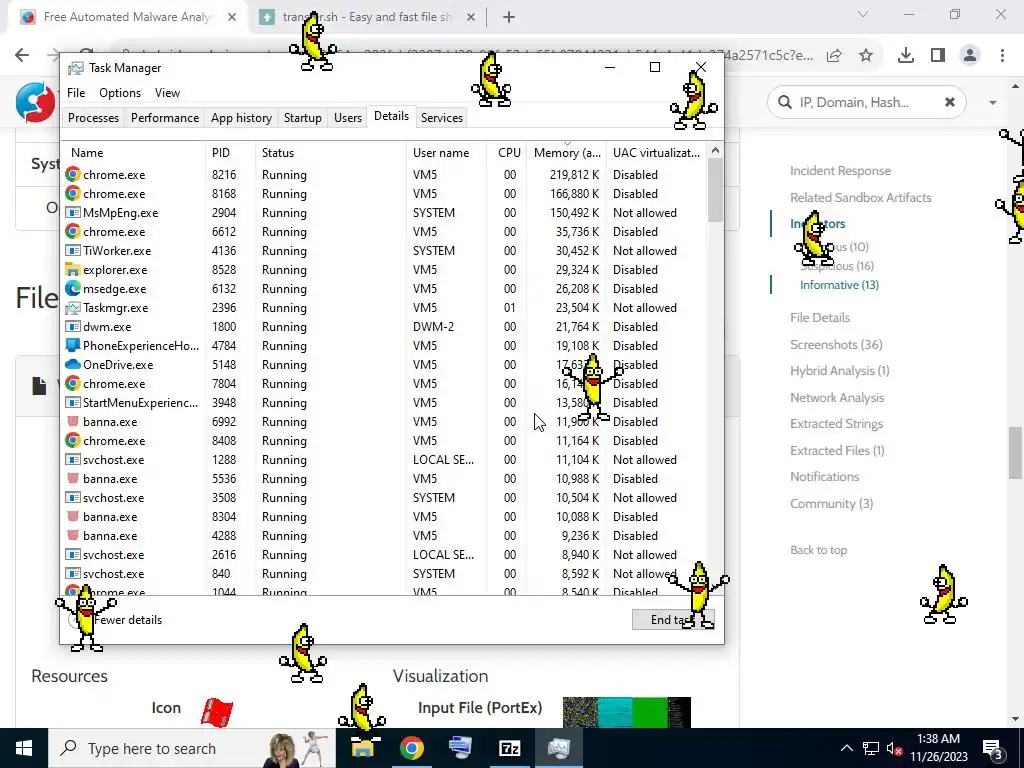Screen dimensions: 1024x768
Task: Select the banna.exe row with PID 6992
Action: [x=385, y=422]
